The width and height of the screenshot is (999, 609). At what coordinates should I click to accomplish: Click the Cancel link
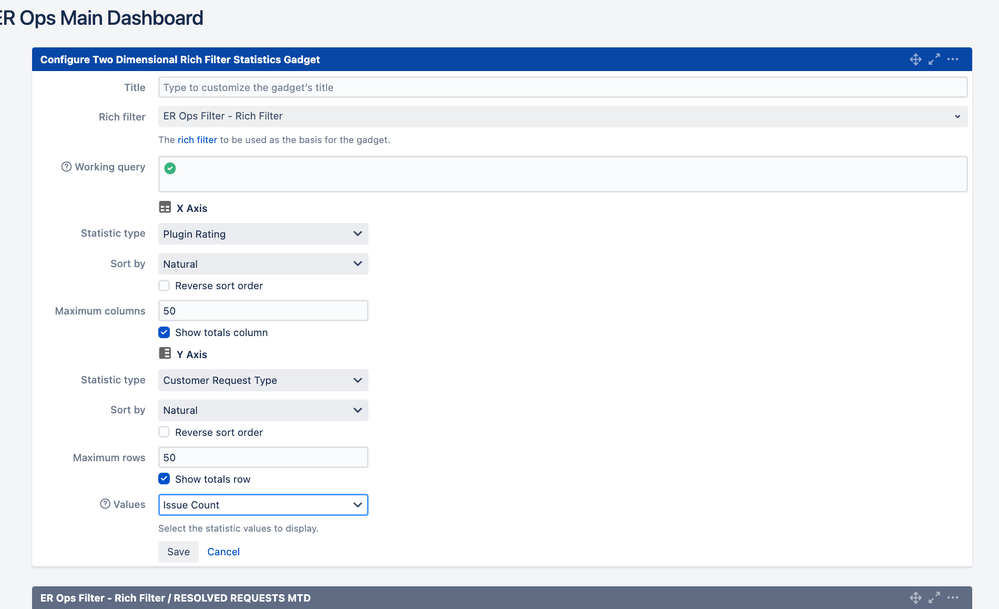pos(223,552)
